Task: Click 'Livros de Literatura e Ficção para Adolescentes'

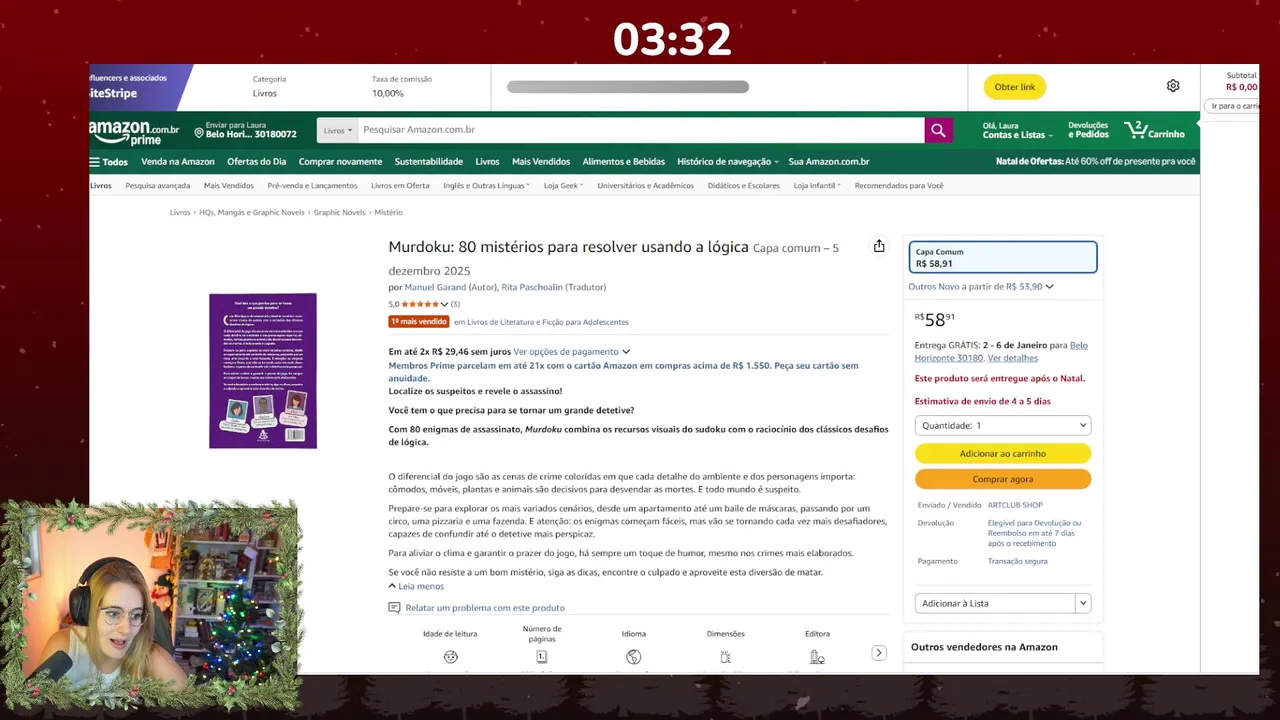Action: point(548,322)
